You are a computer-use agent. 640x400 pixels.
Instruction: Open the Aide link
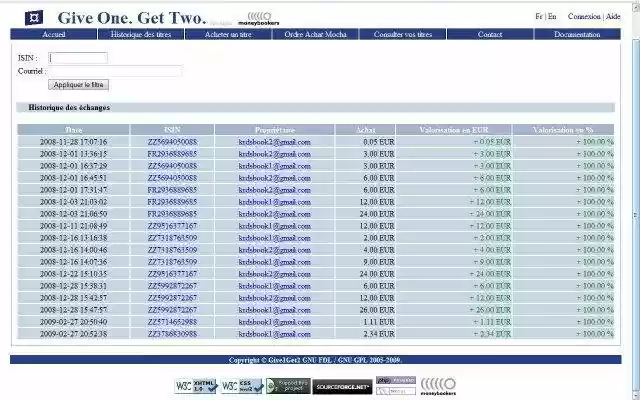pos(613,17)
